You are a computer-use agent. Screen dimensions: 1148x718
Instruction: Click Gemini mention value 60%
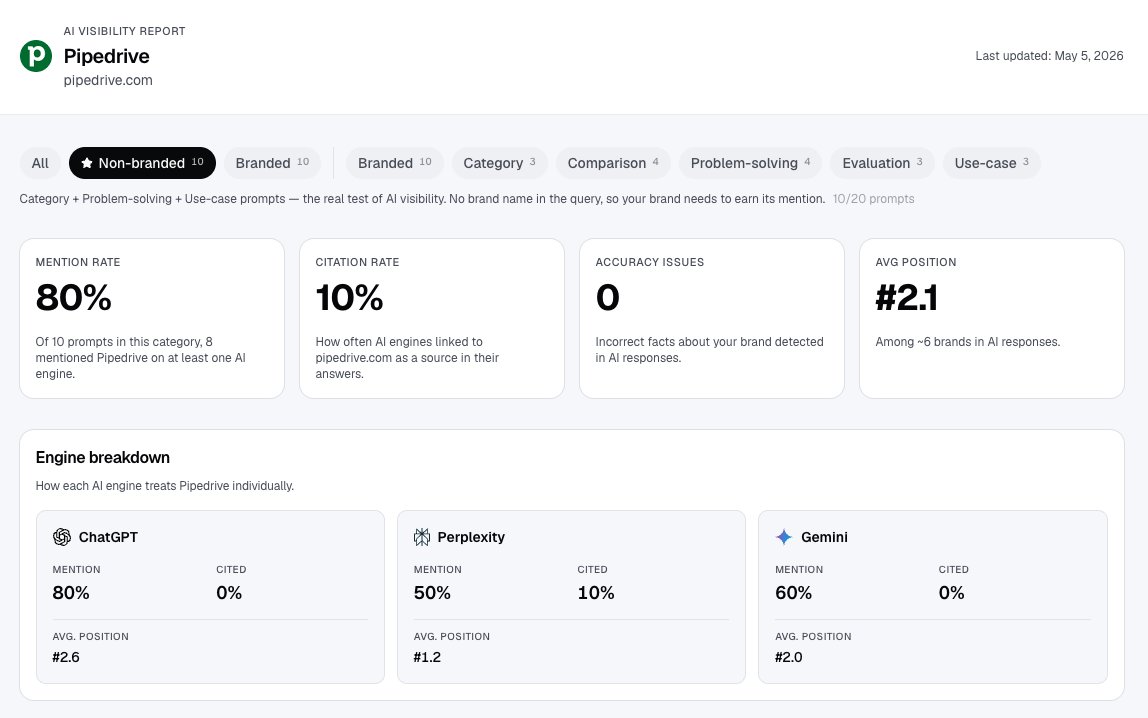[x=794, y=593]
